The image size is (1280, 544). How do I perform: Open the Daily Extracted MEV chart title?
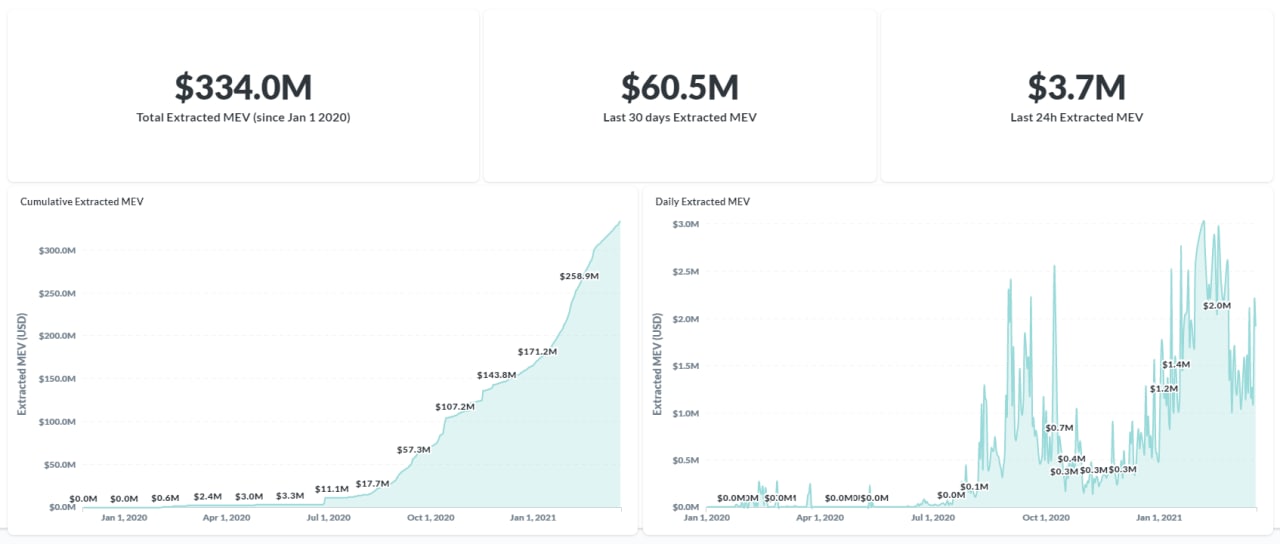point(702,201)
